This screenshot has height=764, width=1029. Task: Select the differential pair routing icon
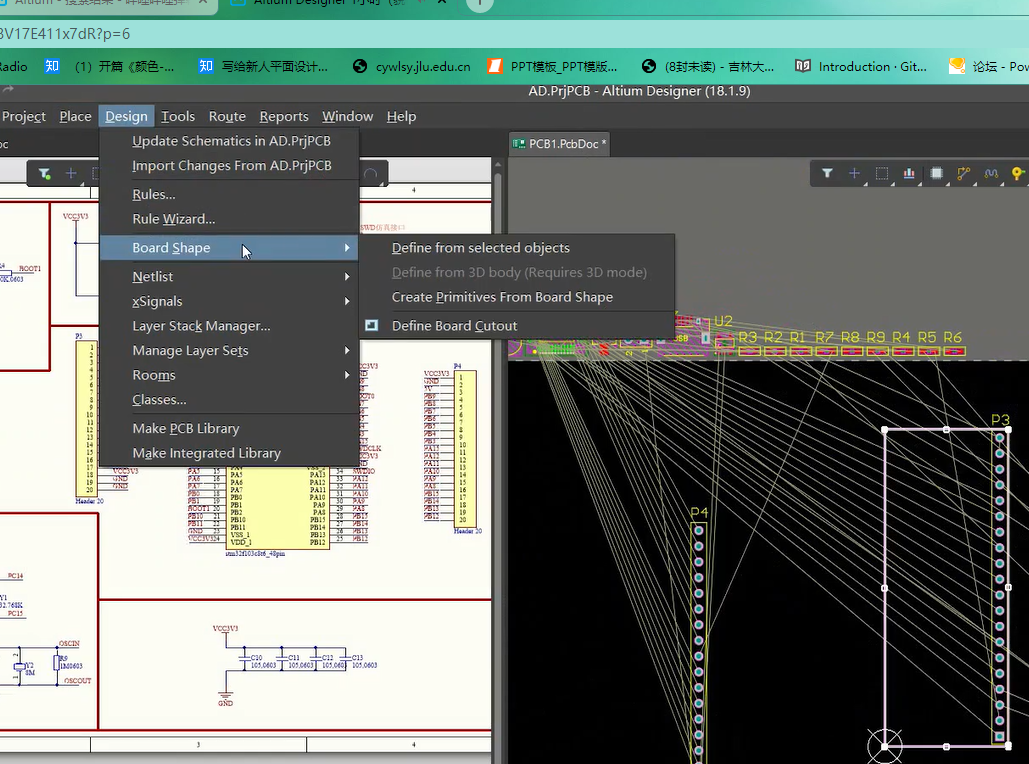click(x=991, y=173)
